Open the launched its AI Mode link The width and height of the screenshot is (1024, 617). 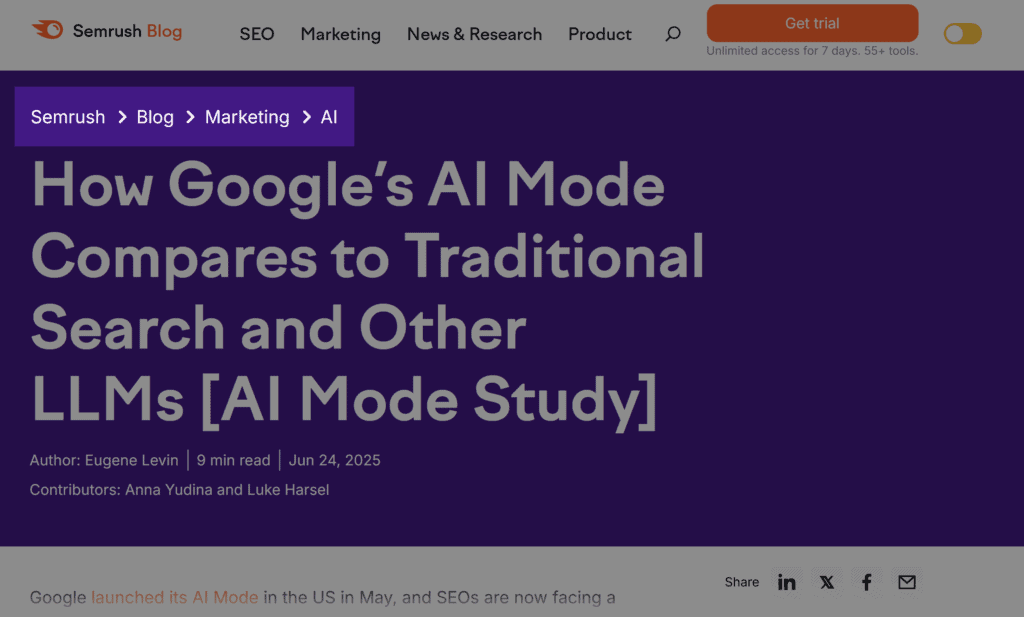[175, 597]
